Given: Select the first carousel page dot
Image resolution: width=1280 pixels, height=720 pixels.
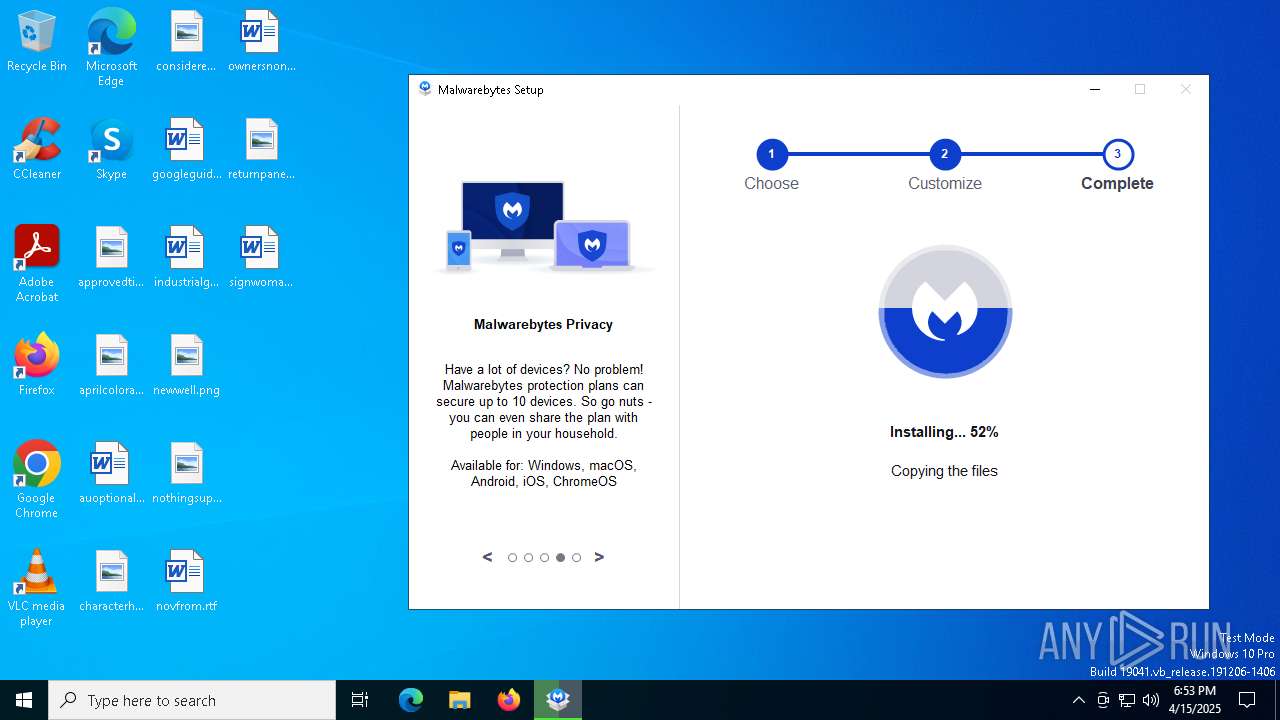Looking at the screenshot, I should 512,558.
